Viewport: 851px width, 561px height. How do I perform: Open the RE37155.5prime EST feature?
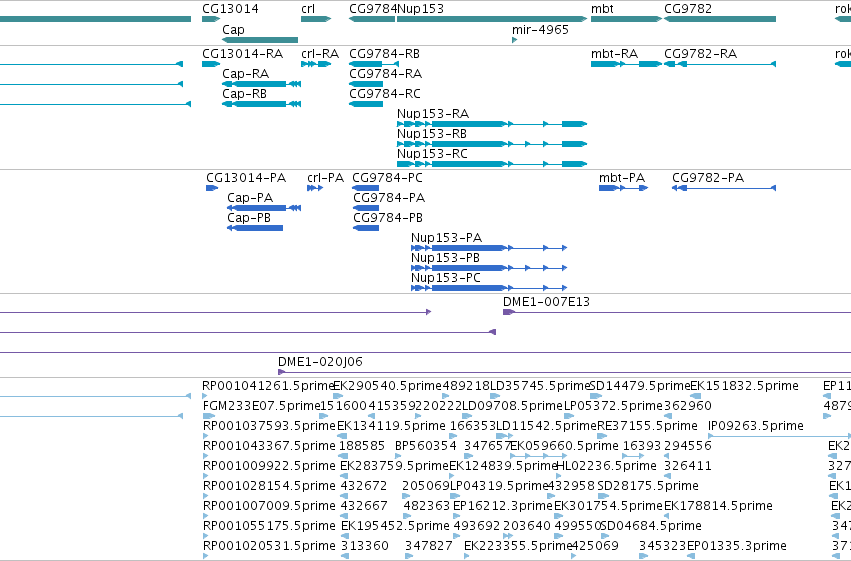point(601,436)
